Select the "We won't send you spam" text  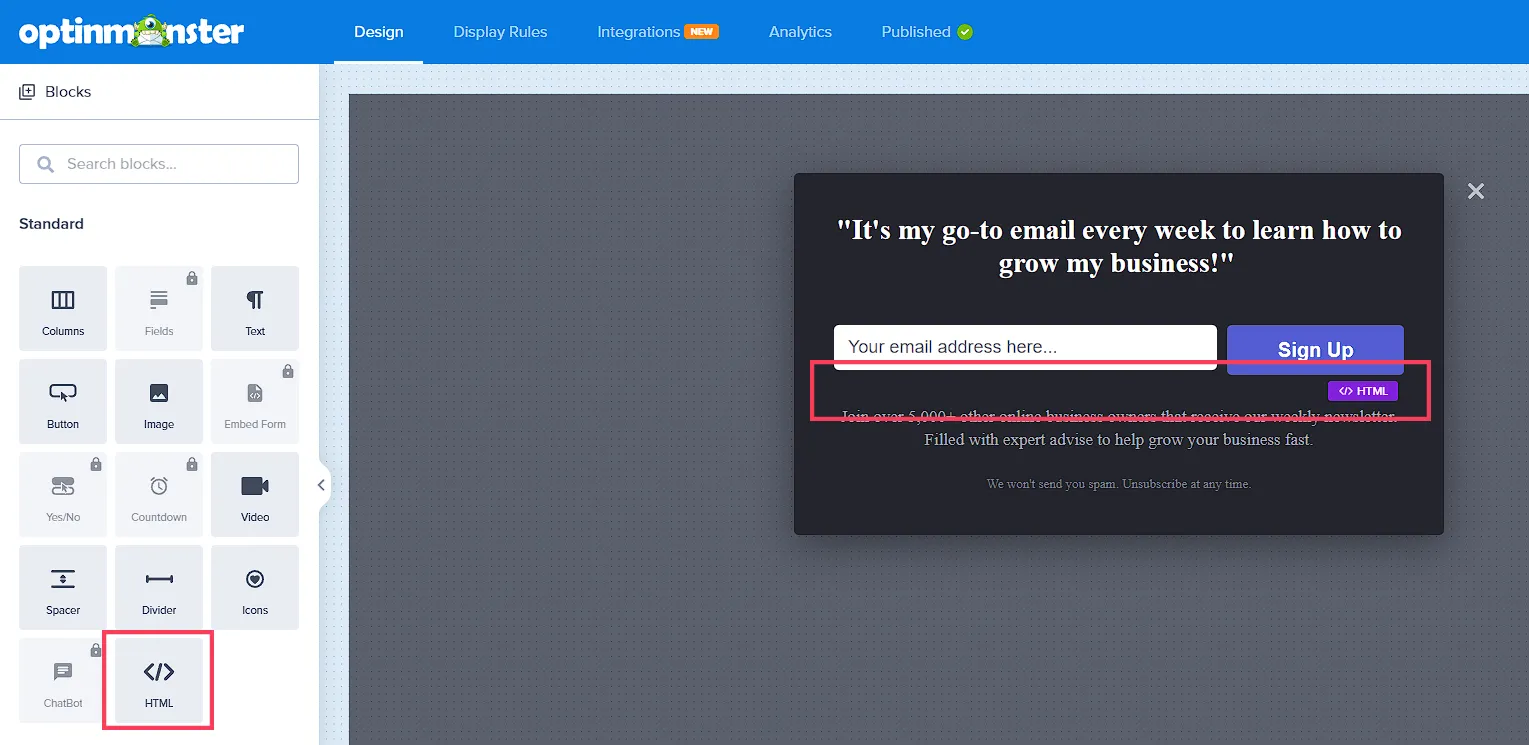(1119, 484)
